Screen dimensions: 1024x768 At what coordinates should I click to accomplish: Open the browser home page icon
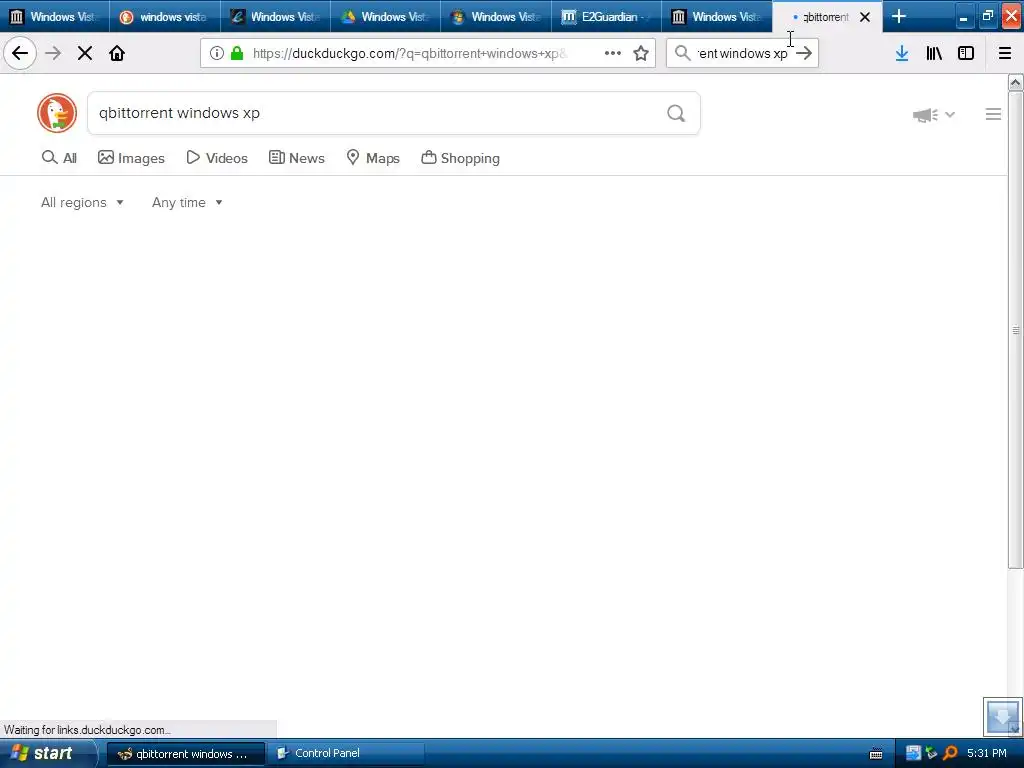click(x=117, y=53)
